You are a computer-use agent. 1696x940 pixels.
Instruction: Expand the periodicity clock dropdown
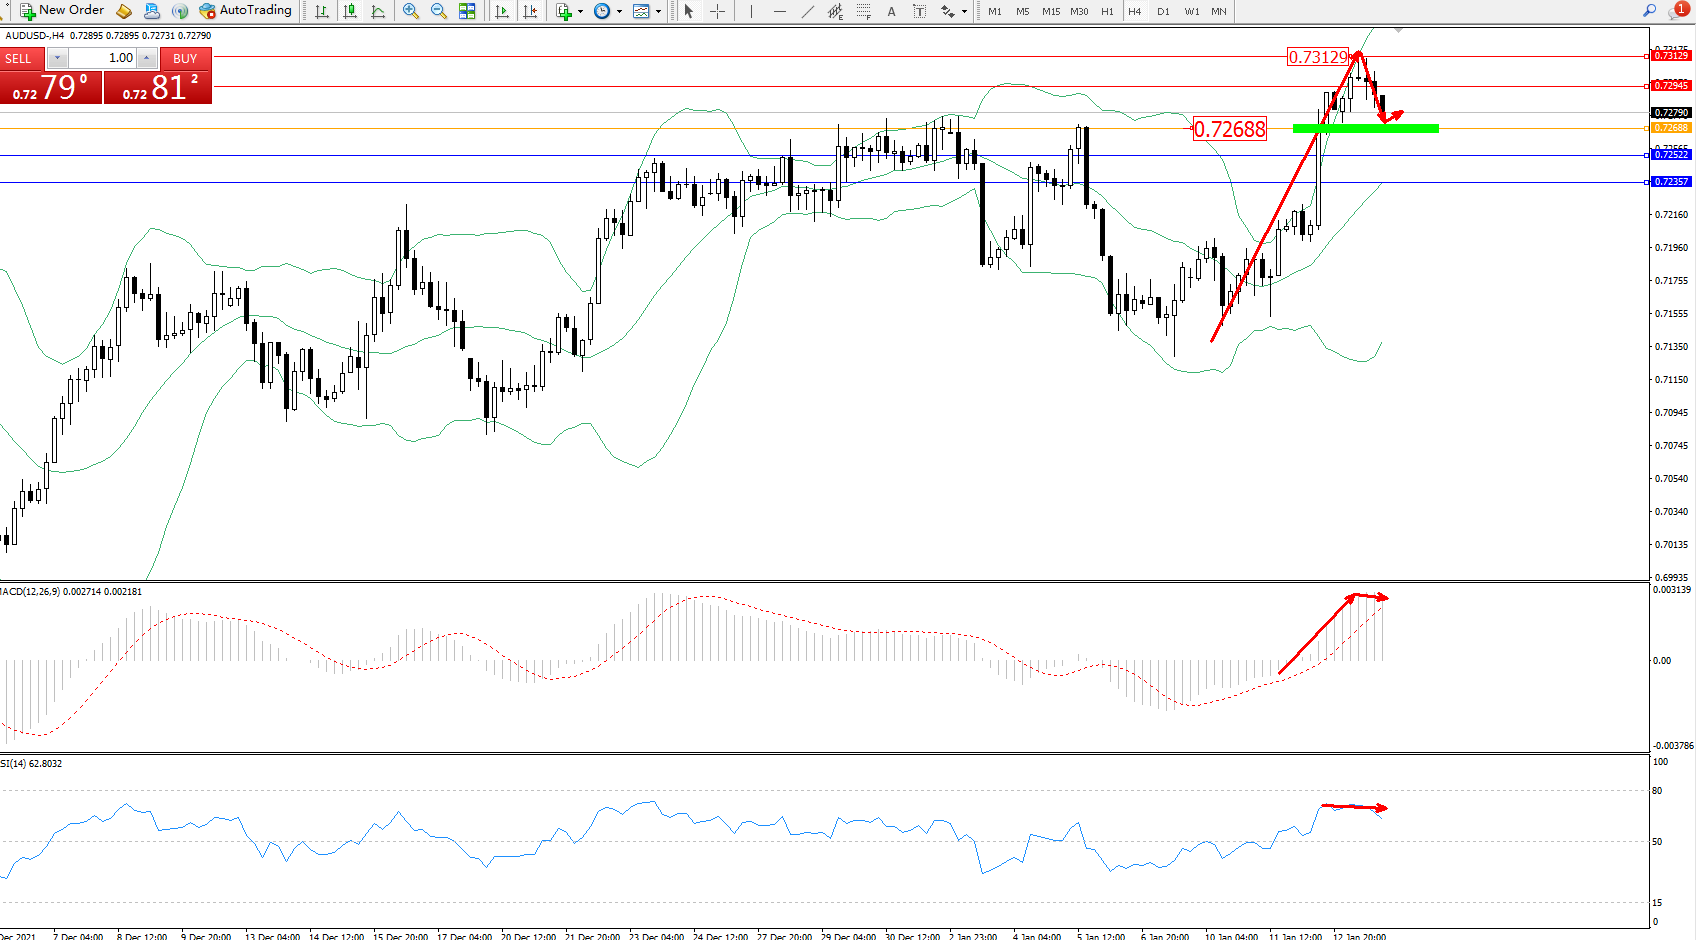coord(619,12)
